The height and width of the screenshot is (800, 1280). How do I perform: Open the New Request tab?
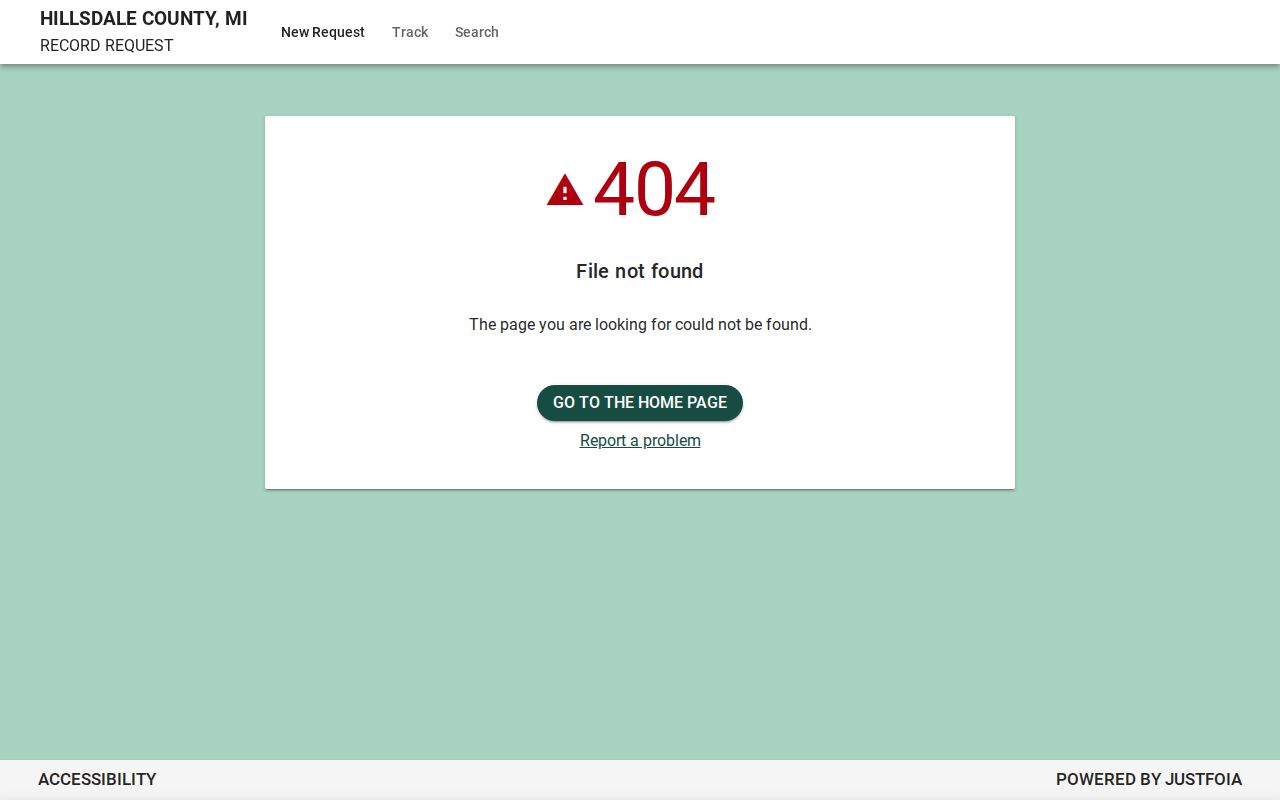click(x=323, y=32)
